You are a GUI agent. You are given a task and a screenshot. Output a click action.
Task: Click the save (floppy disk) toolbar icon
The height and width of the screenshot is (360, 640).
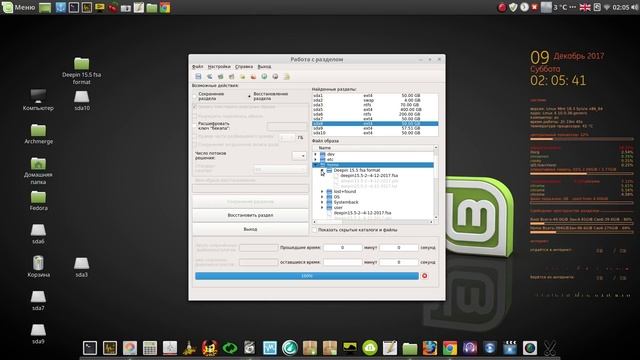click(198, 76)
